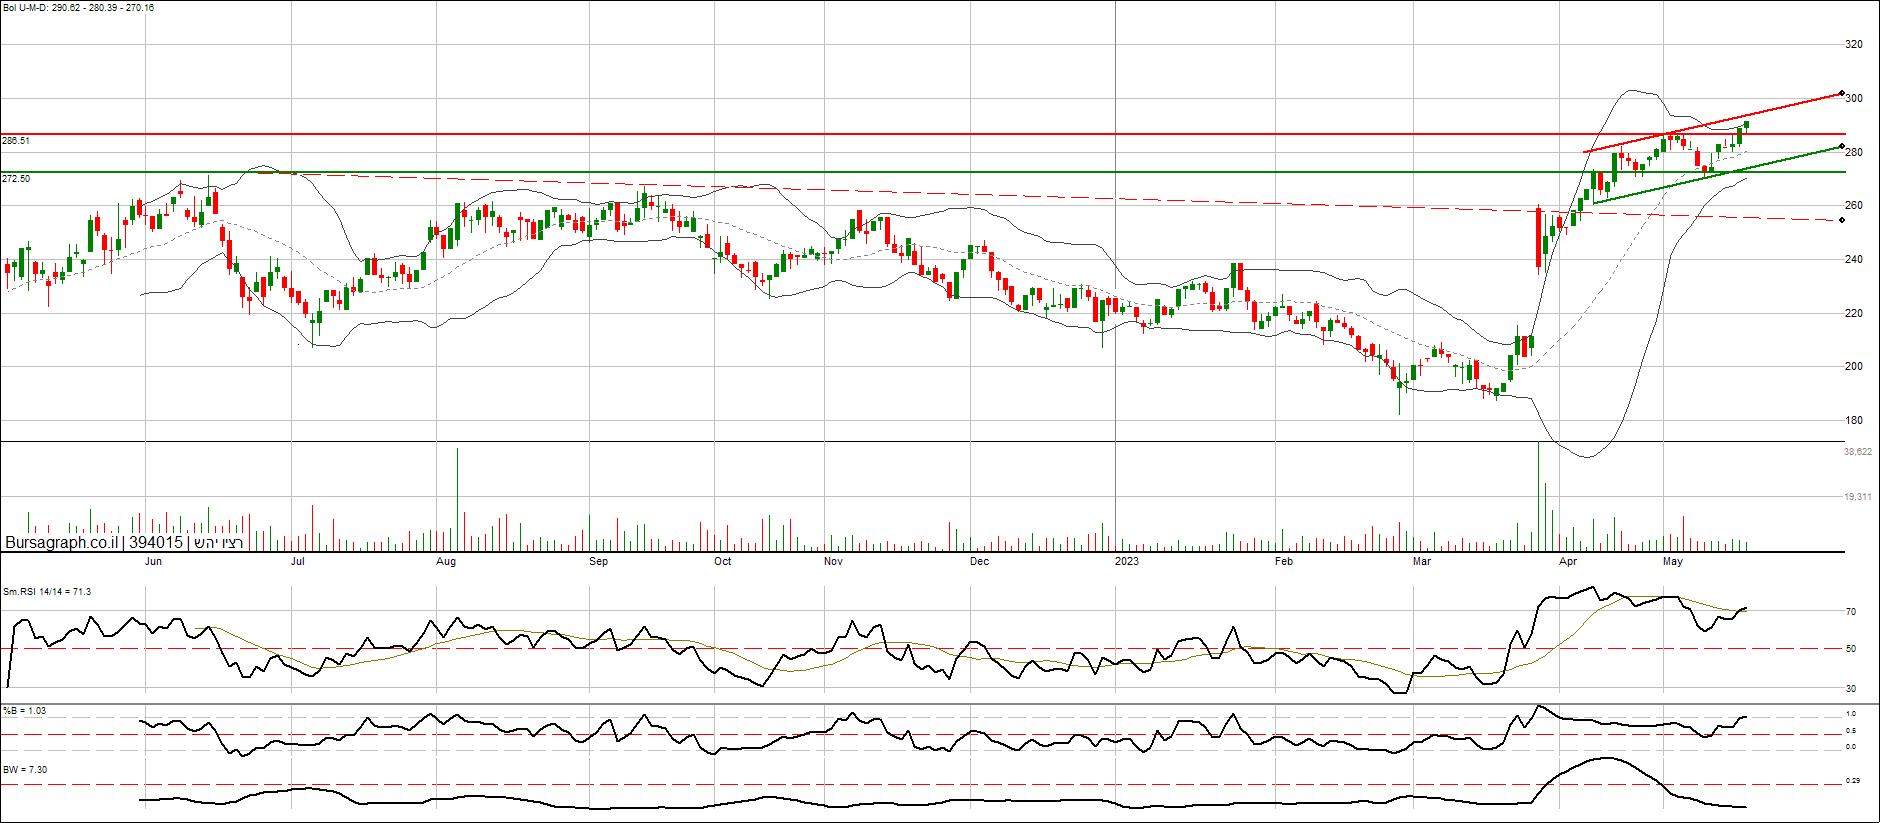Click the 320 price level on the axis
1880x823 pixels.
1854,45
